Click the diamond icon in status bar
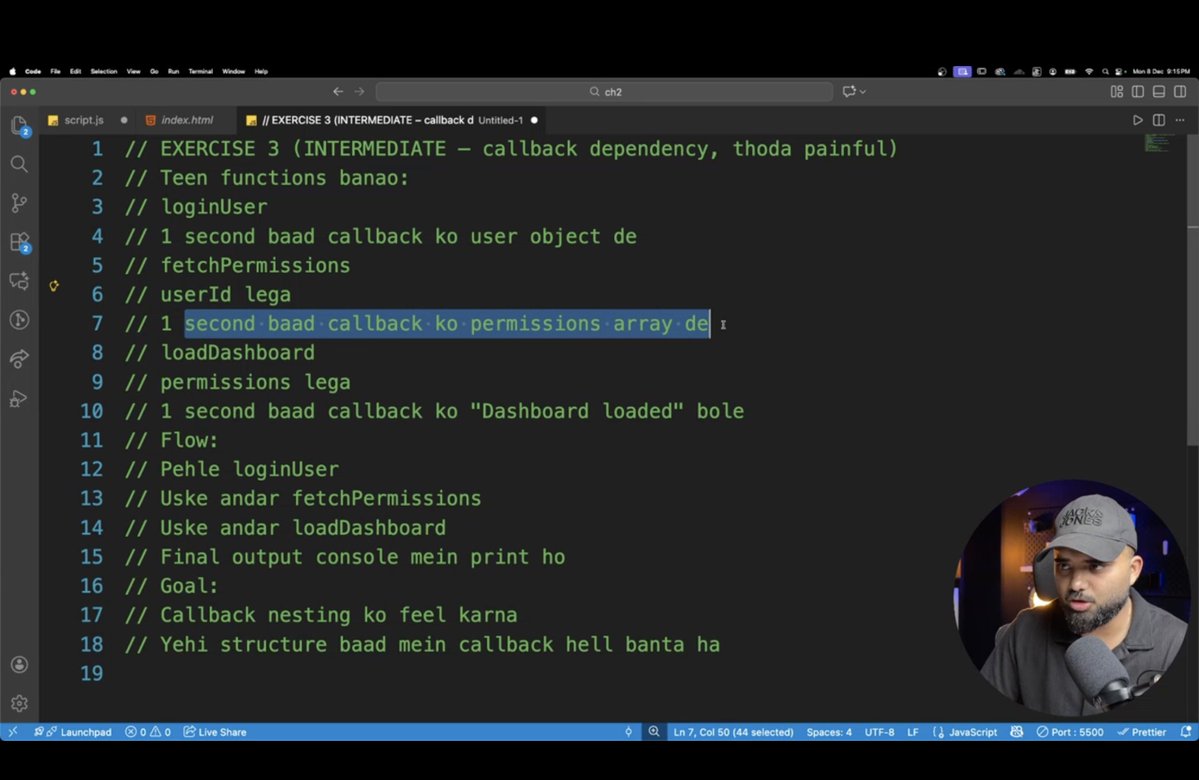The image size is (1199, 780). pos(629,732)
